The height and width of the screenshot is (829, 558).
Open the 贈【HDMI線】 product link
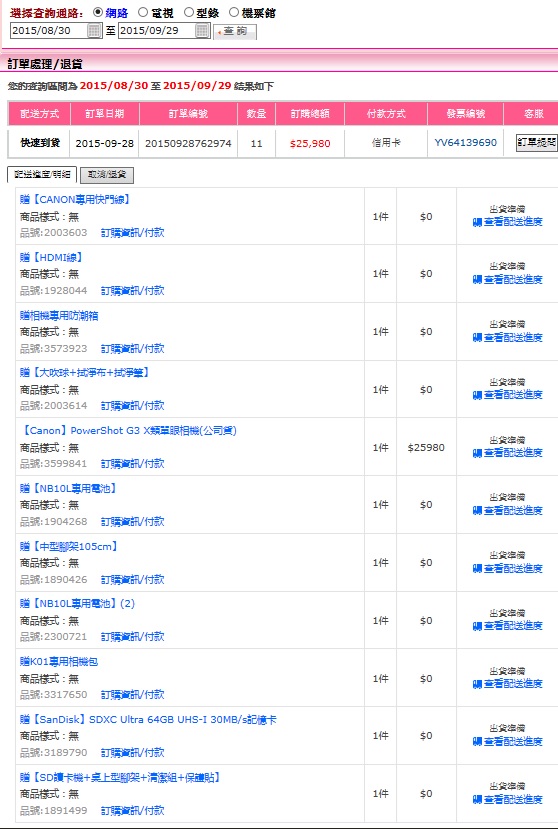[x=51, y=257]
